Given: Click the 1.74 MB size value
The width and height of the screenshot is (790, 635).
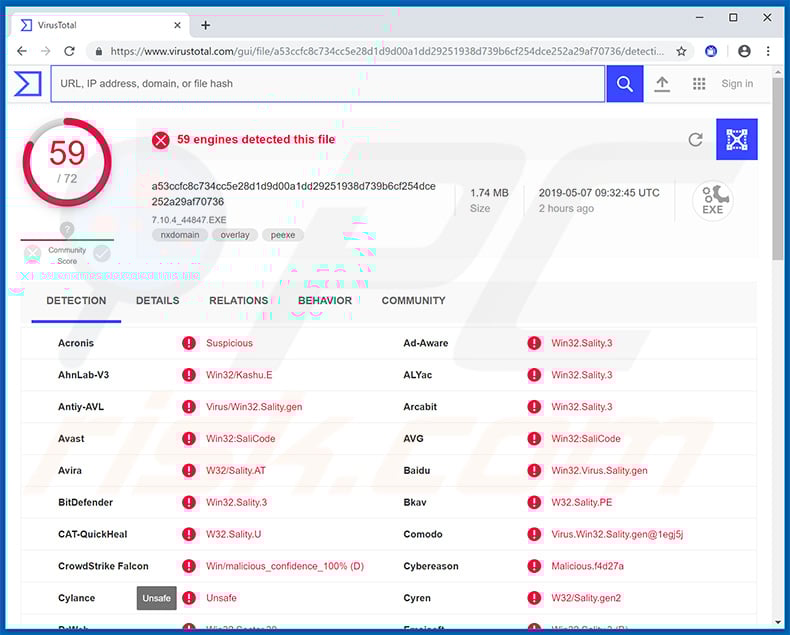Looking at the screenshot, I should click(489, 193).
